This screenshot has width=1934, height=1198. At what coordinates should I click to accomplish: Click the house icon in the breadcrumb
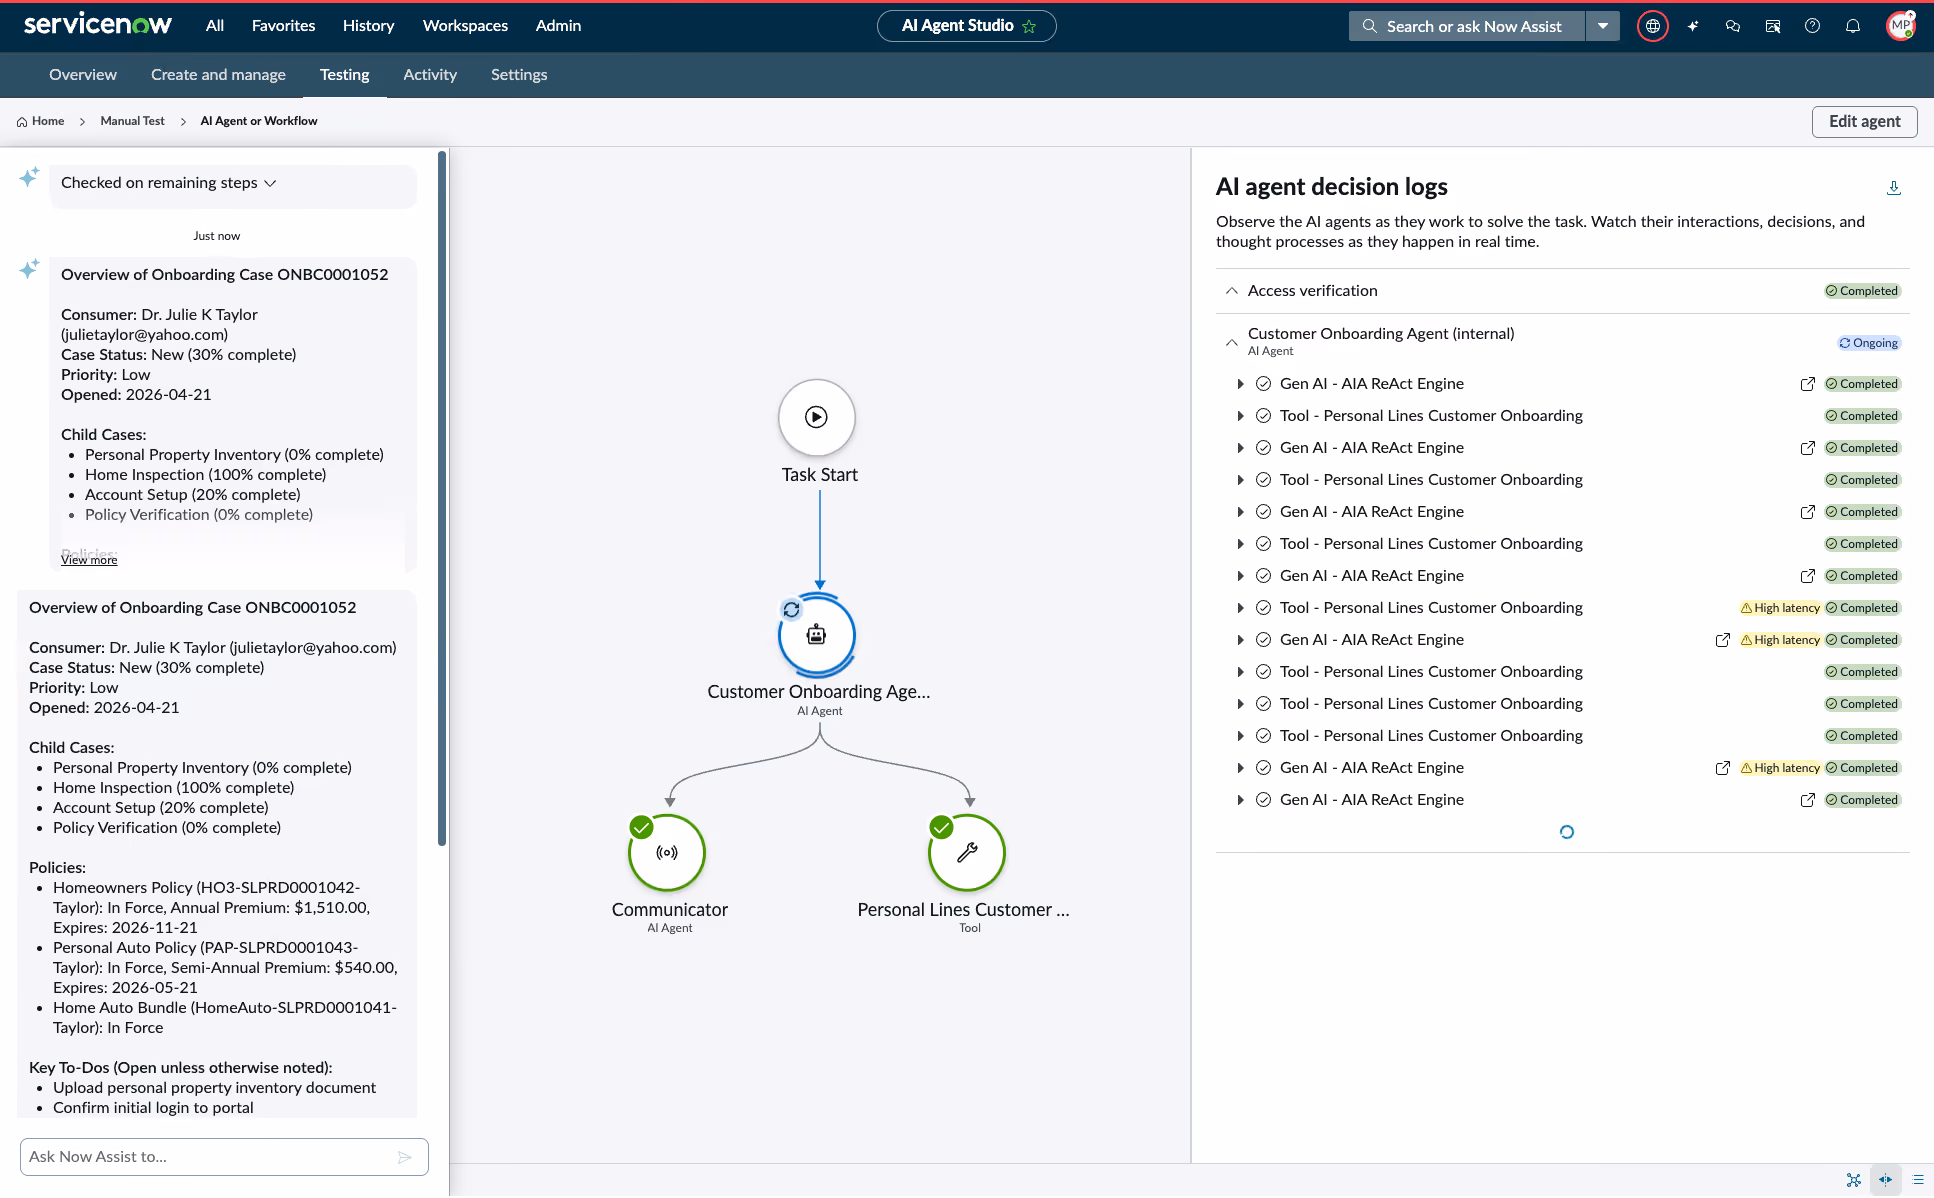22,122
